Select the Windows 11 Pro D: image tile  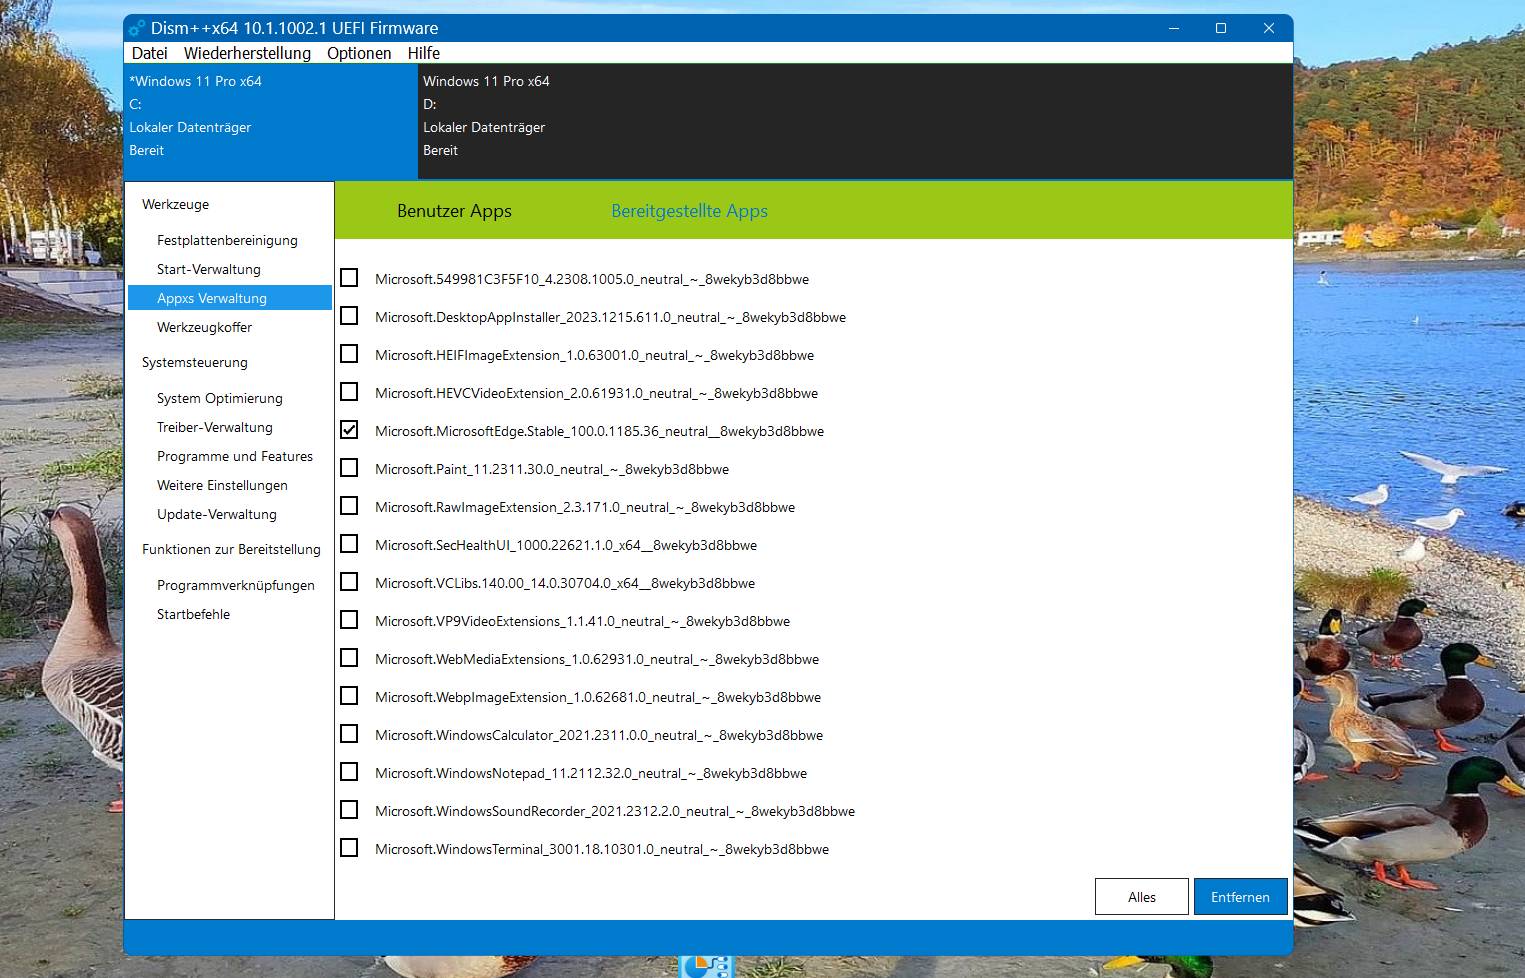point(855,121)
